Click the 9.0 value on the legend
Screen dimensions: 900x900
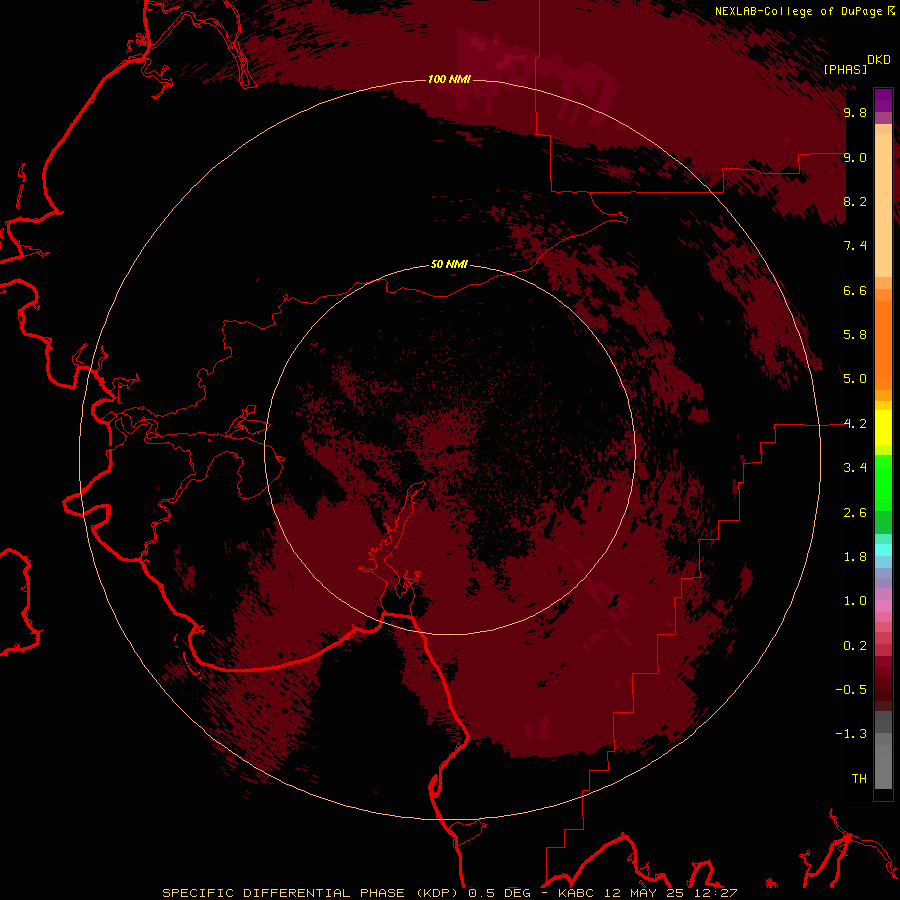[855, 157]
